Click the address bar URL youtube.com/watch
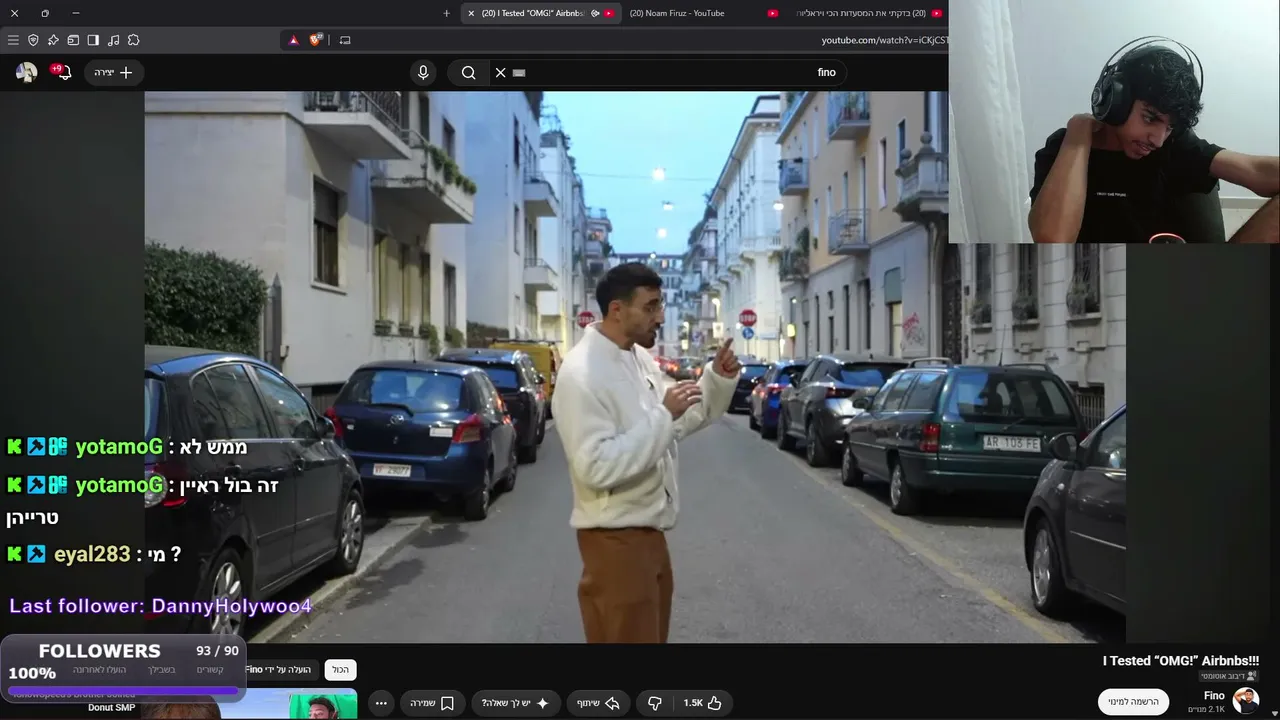This screenshot has width=1280, height=720. (884, 40)
